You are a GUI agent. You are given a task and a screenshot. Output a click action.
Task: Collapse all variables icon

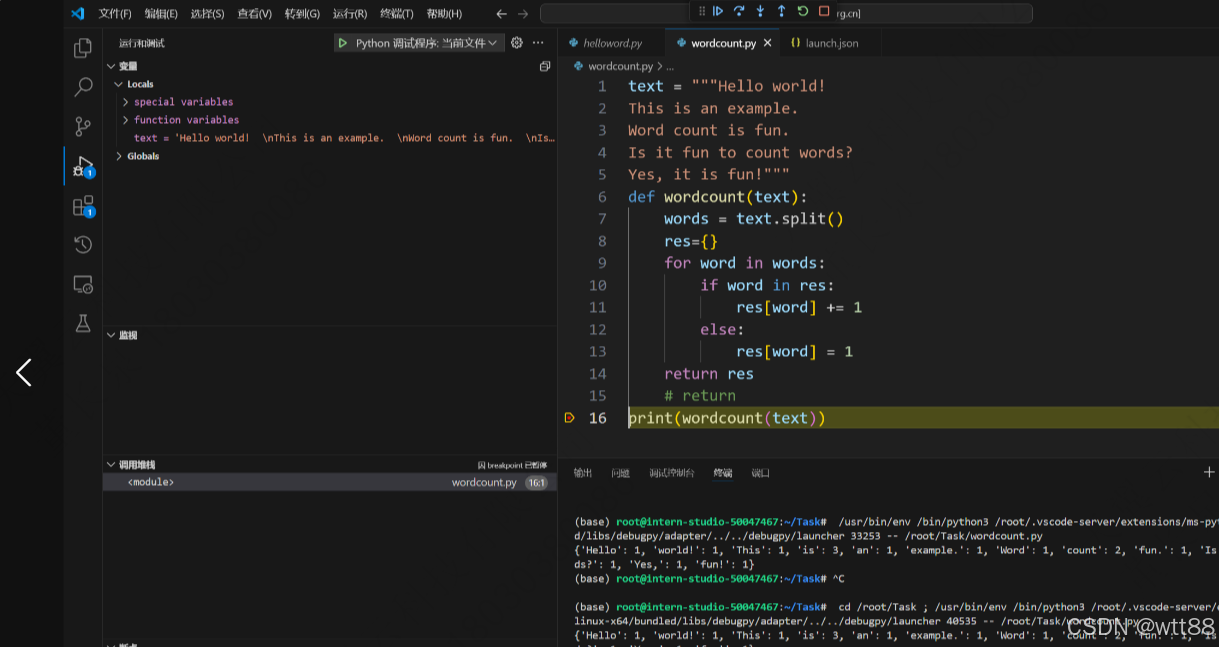click(545, 66)
